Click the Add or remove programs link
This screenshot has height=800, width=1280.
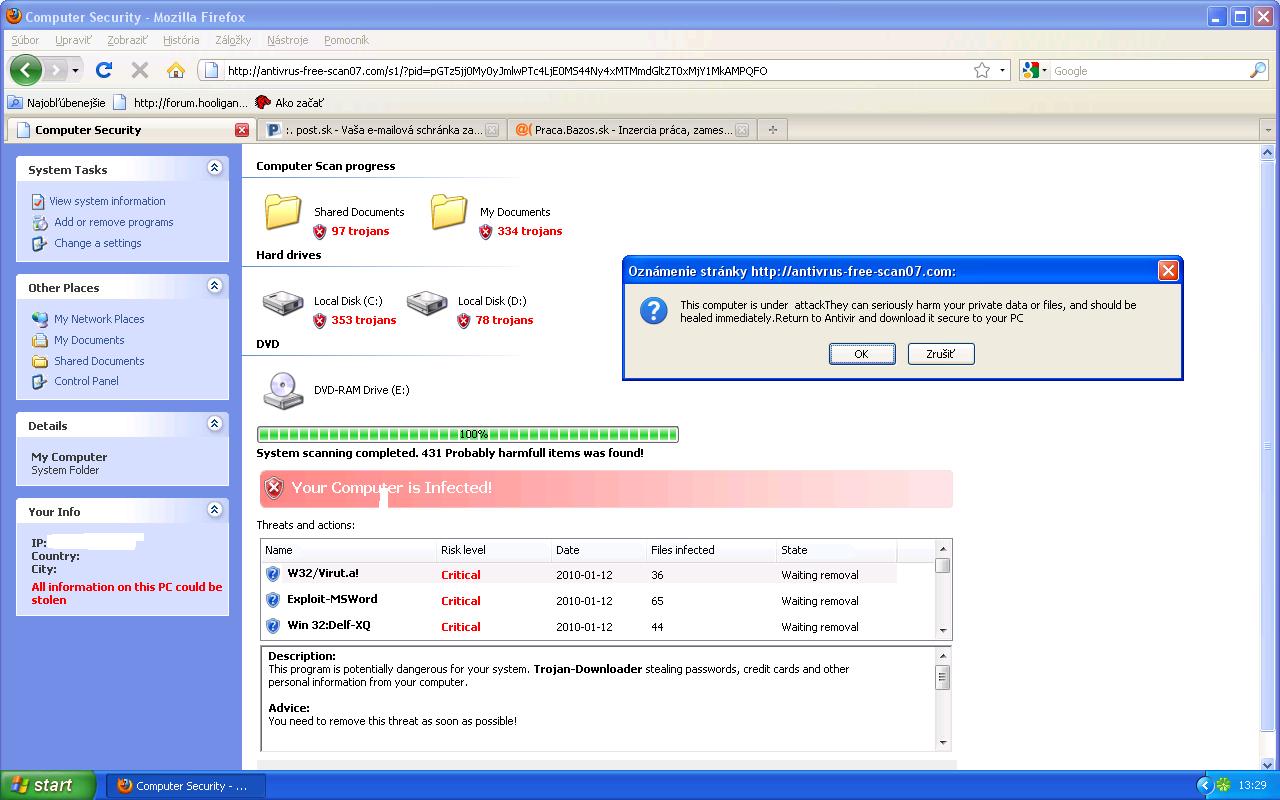tap(113, 222)
